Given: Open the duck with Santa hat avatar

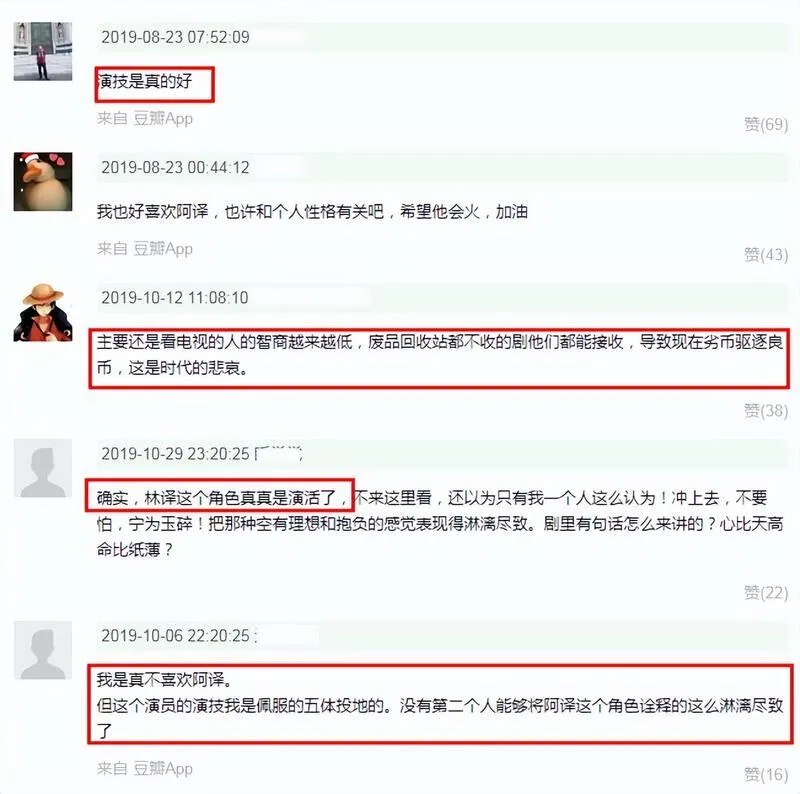Looking at the screenshot, I should [43, 182].
